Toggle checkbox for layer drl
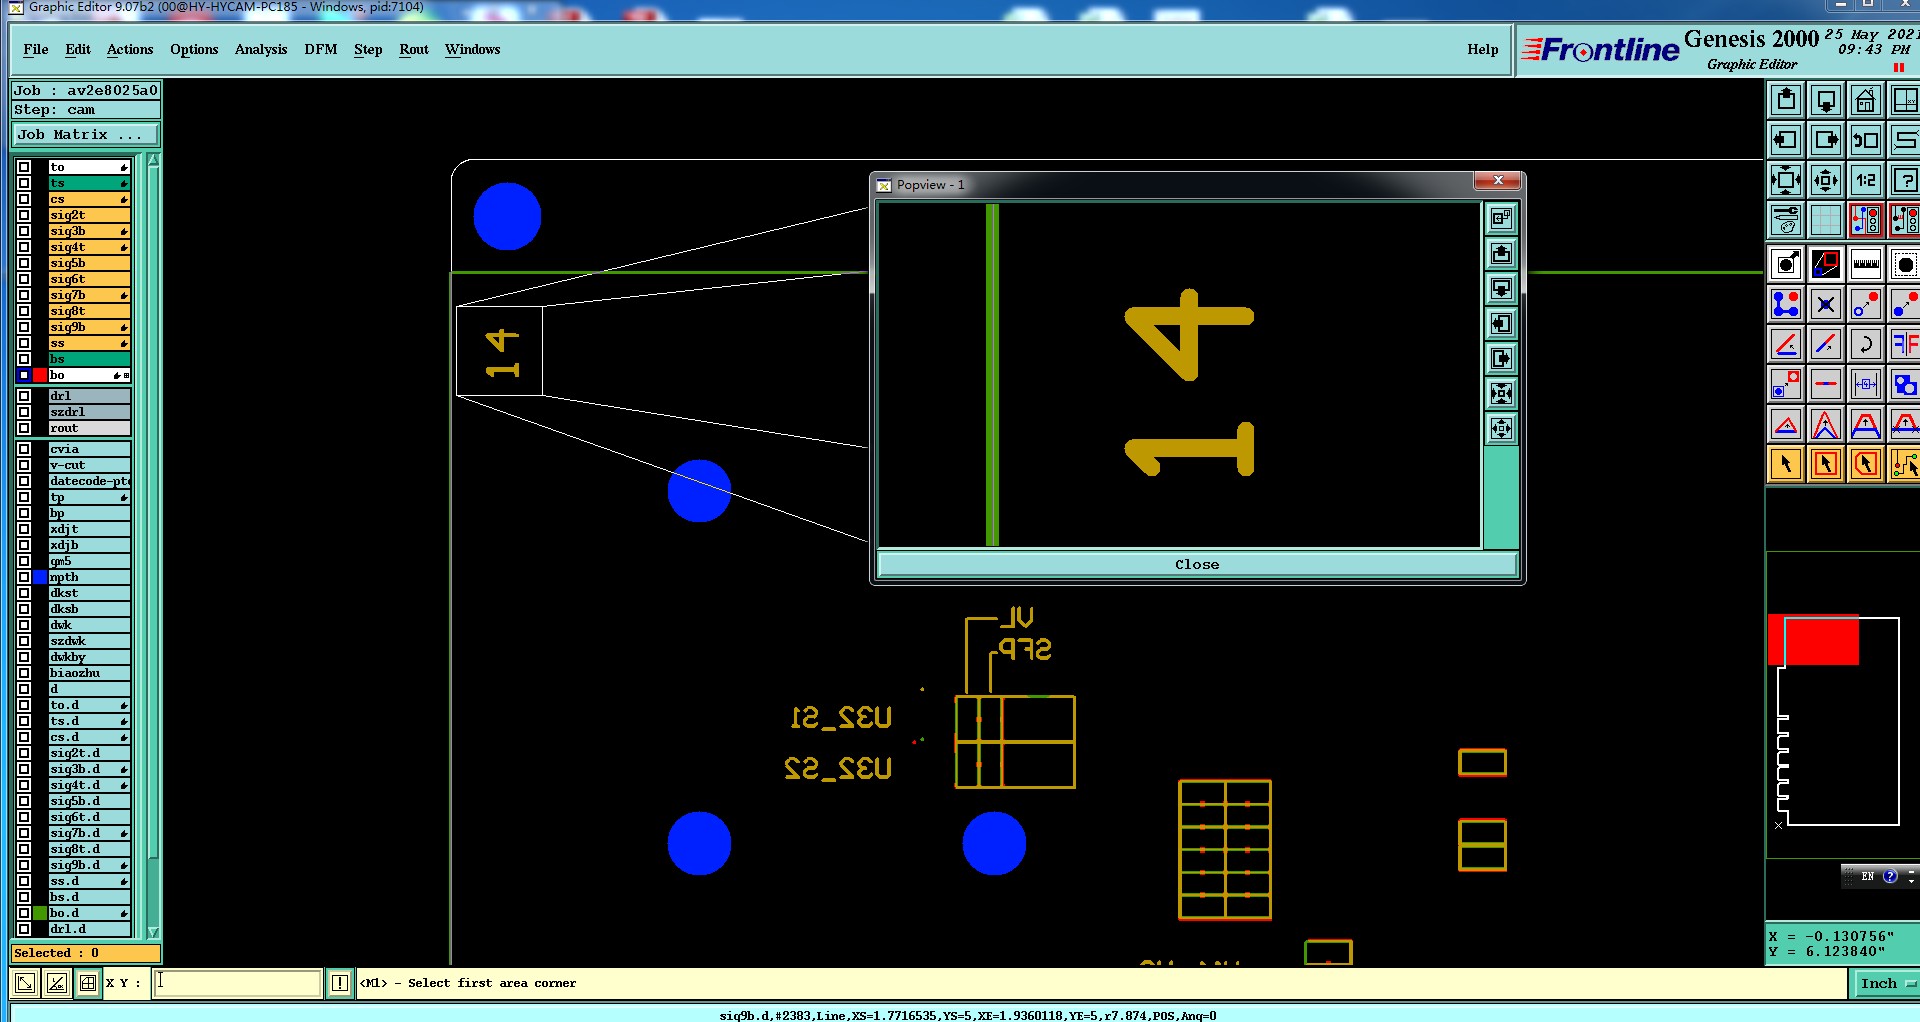This screenshot has width=1920, height=1022. tap(24, 396)
